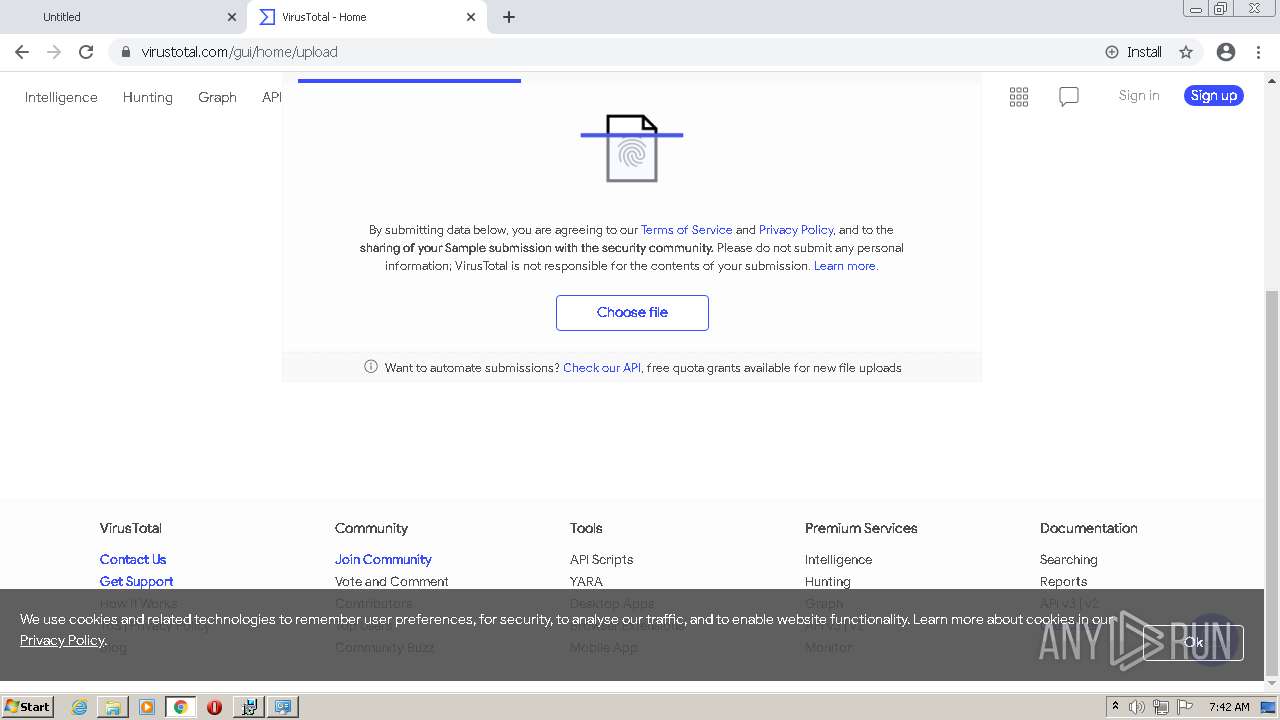Click the browser back arrow
Viewport: 1280px width, 720px height.
[22, 52]
